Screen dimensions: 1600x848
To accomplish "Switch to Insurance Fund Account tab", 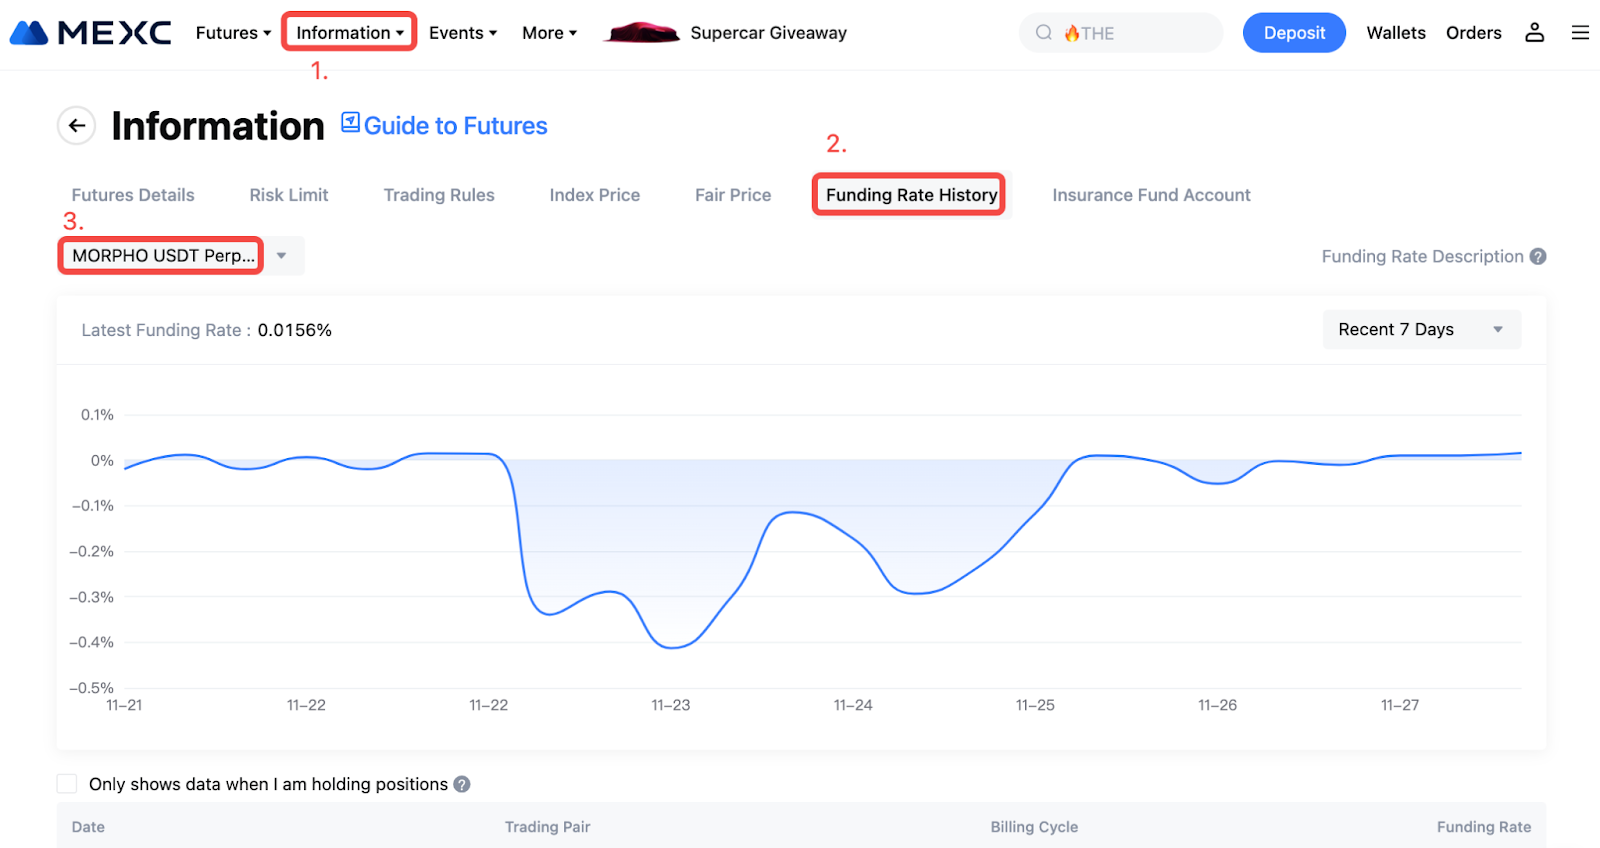I will [x=1151, y=195].
